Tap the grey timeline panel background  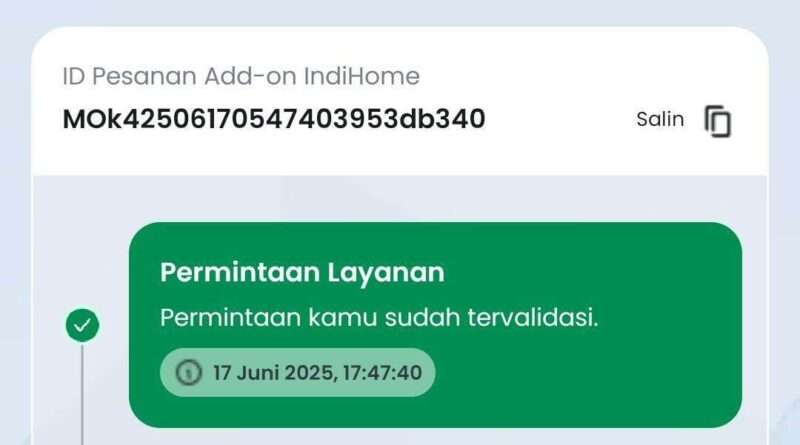click(x=400, y=199)
